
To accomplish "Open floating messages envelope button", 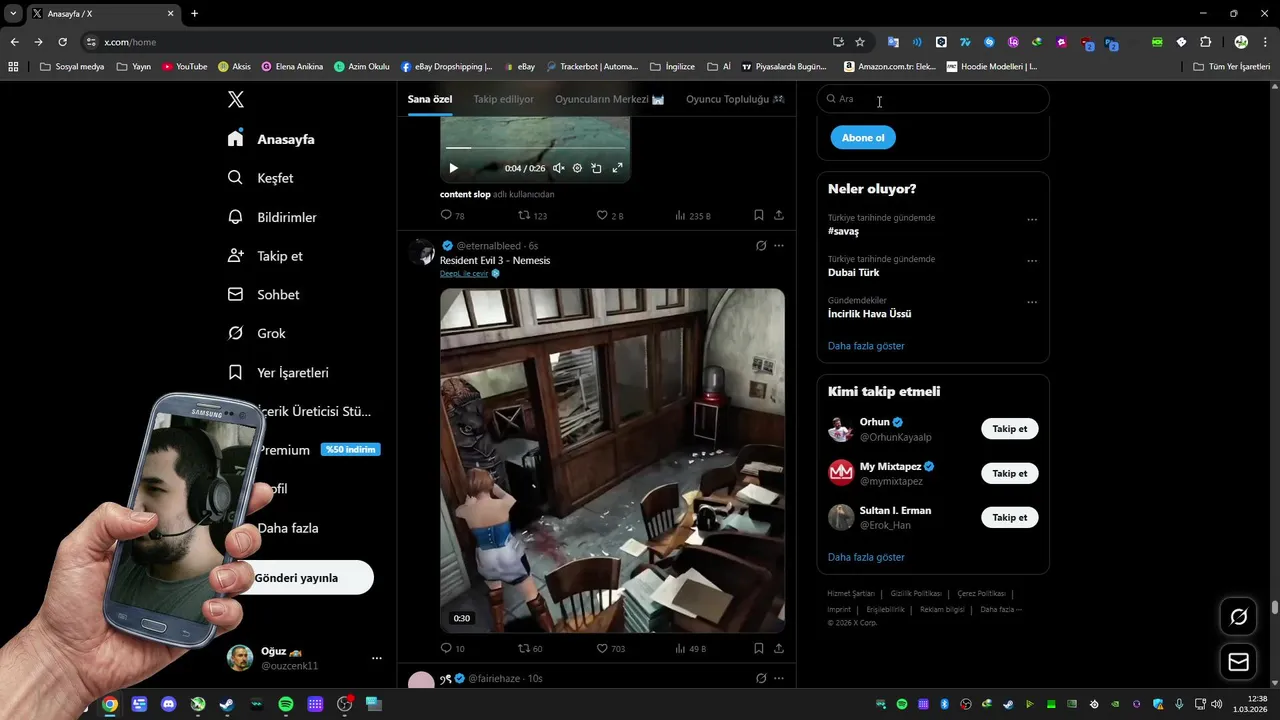I will pos(1238,662).
